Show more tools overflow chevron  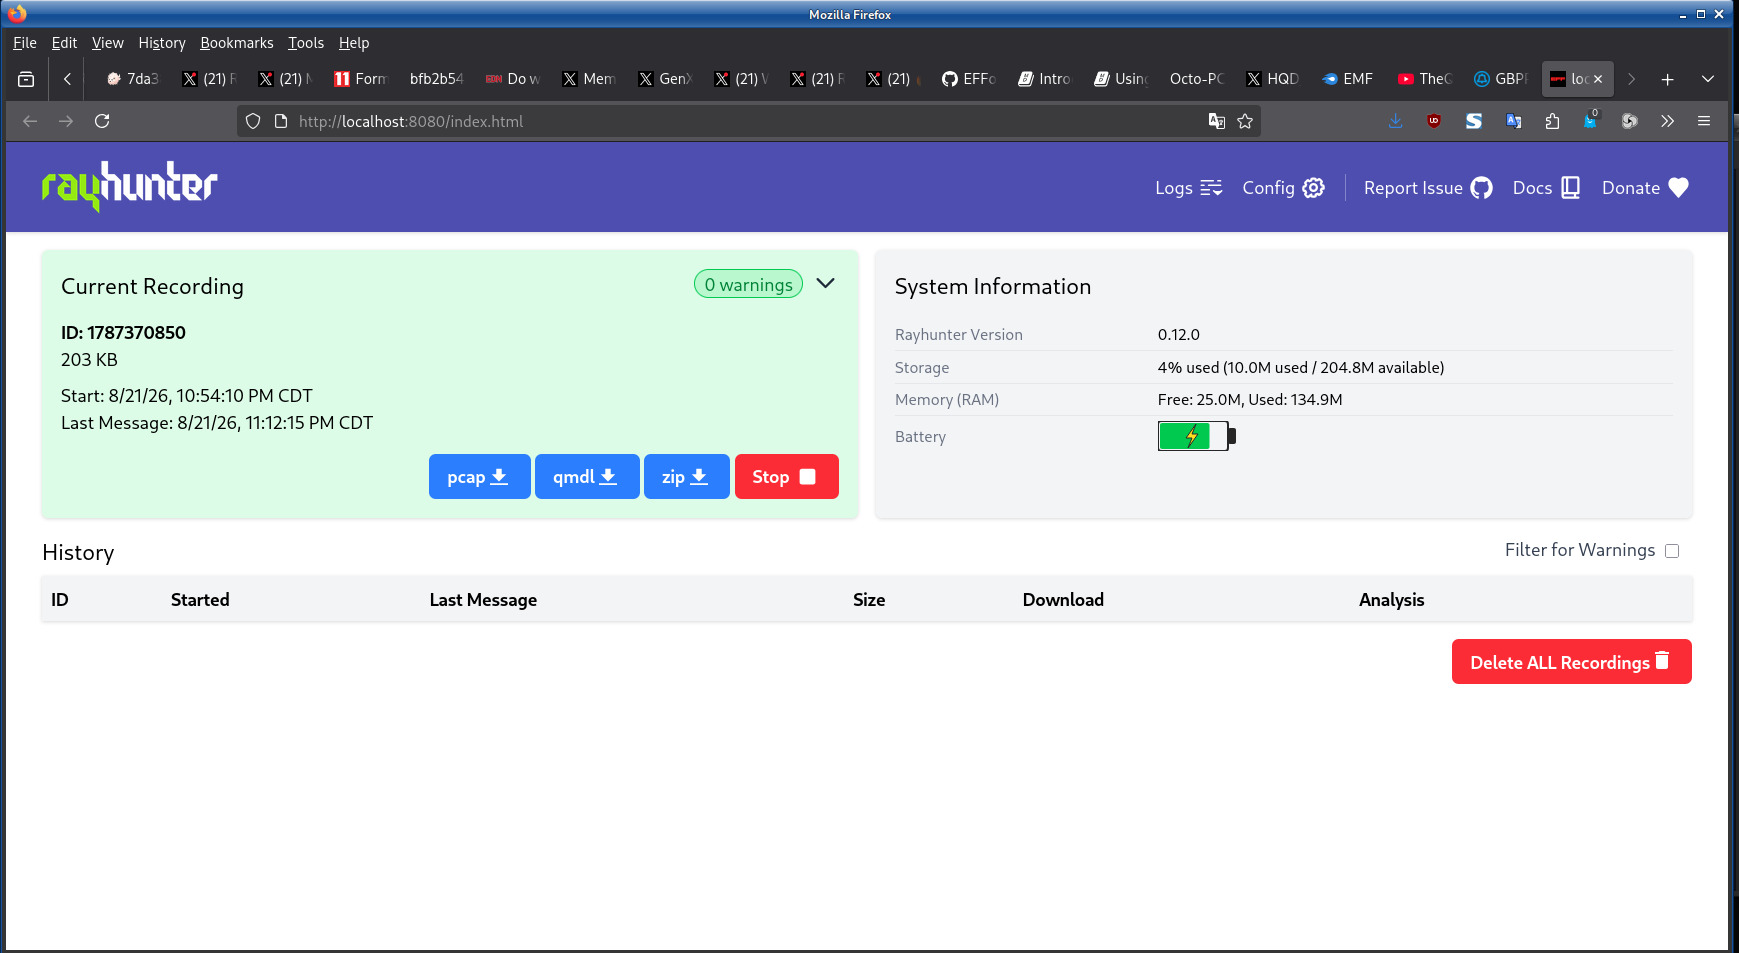coord(1667,121)
